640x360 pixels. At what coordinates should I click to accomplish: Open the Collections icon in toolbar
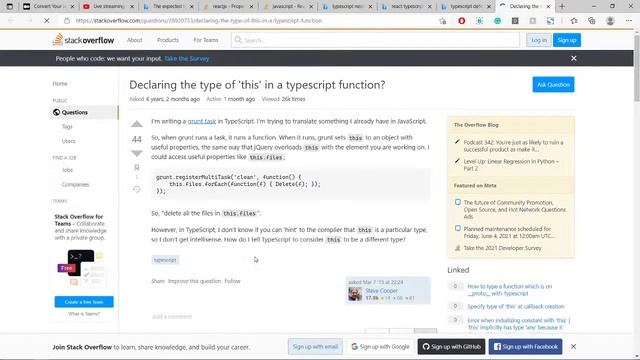click(x=592, y=20)
